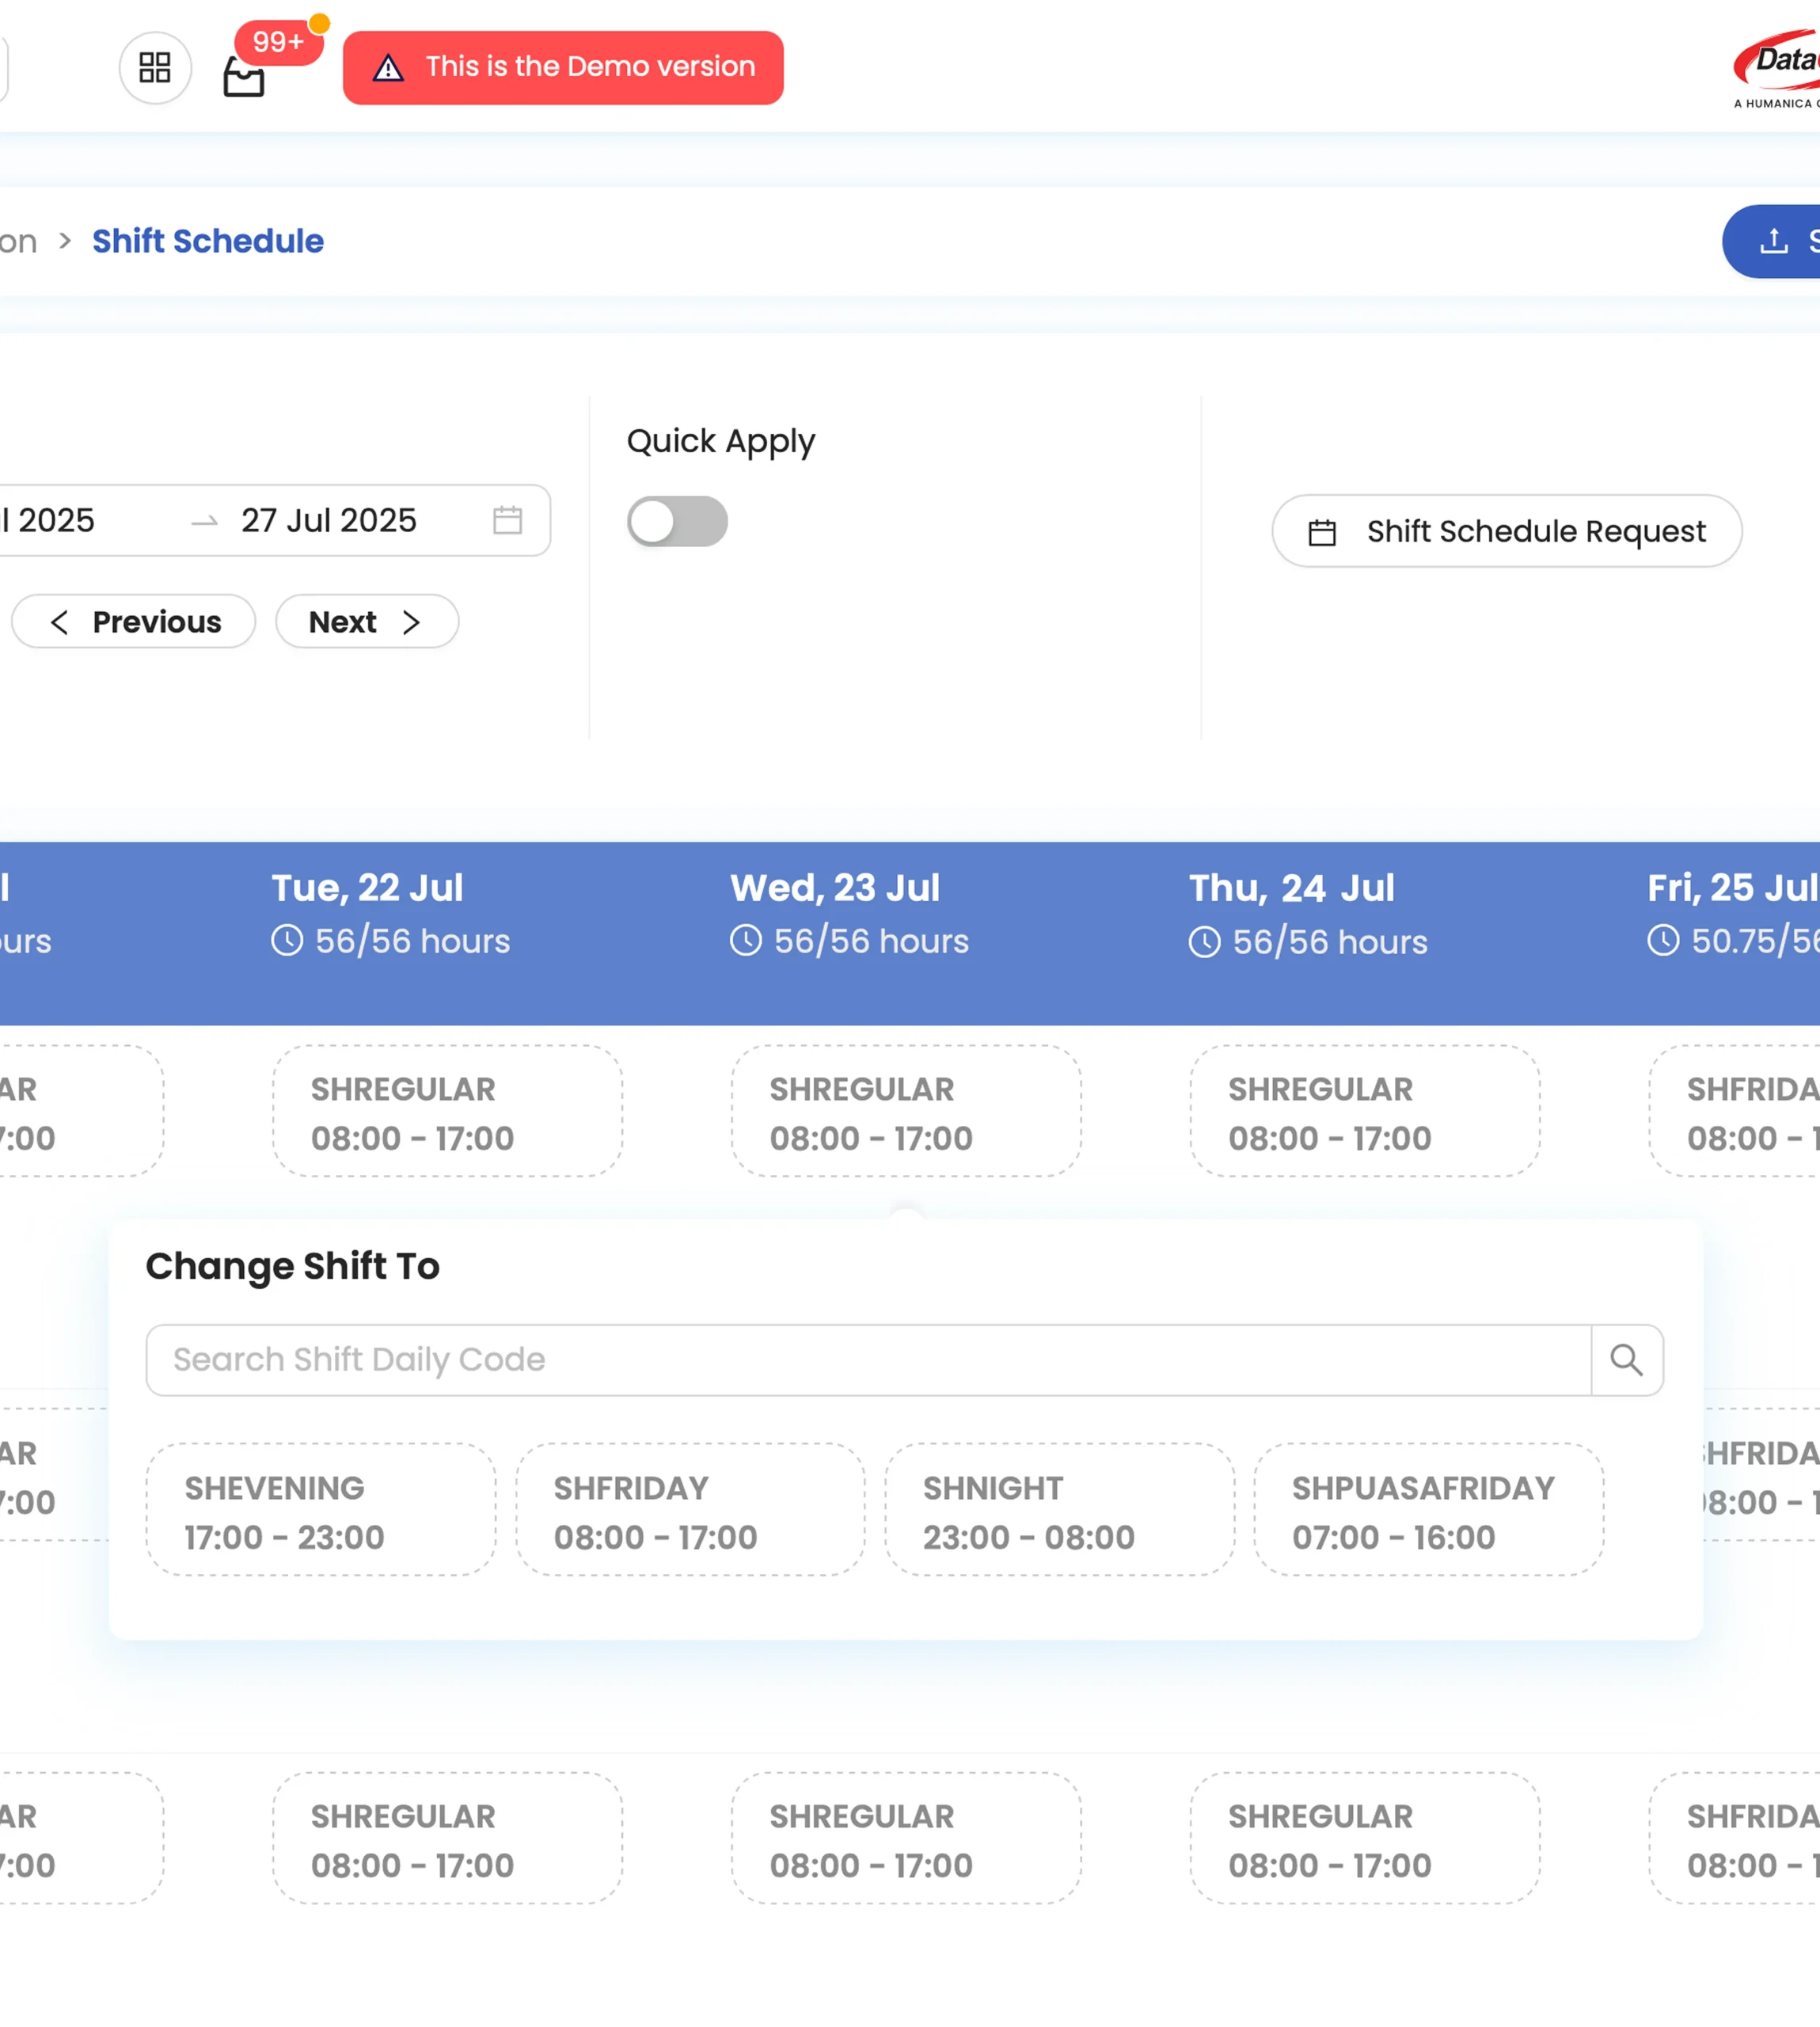This screenshot has height=2027, width=1820.
Task: Open the Shift Schedule breadcrumb
Action: click(208, 241)
